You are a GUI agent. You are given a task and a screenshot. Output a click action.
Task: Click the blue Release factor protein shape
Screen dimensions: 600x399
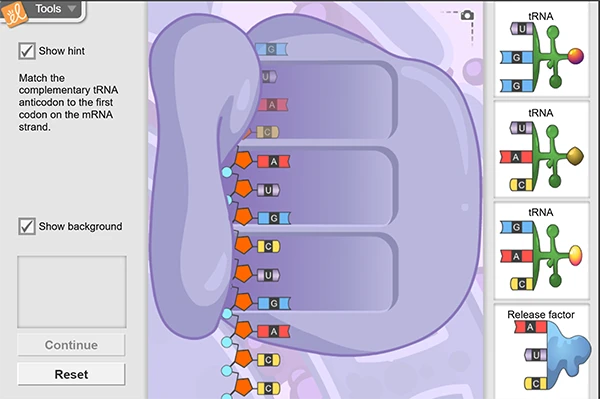pyautogui.click(x=567, y=353)
